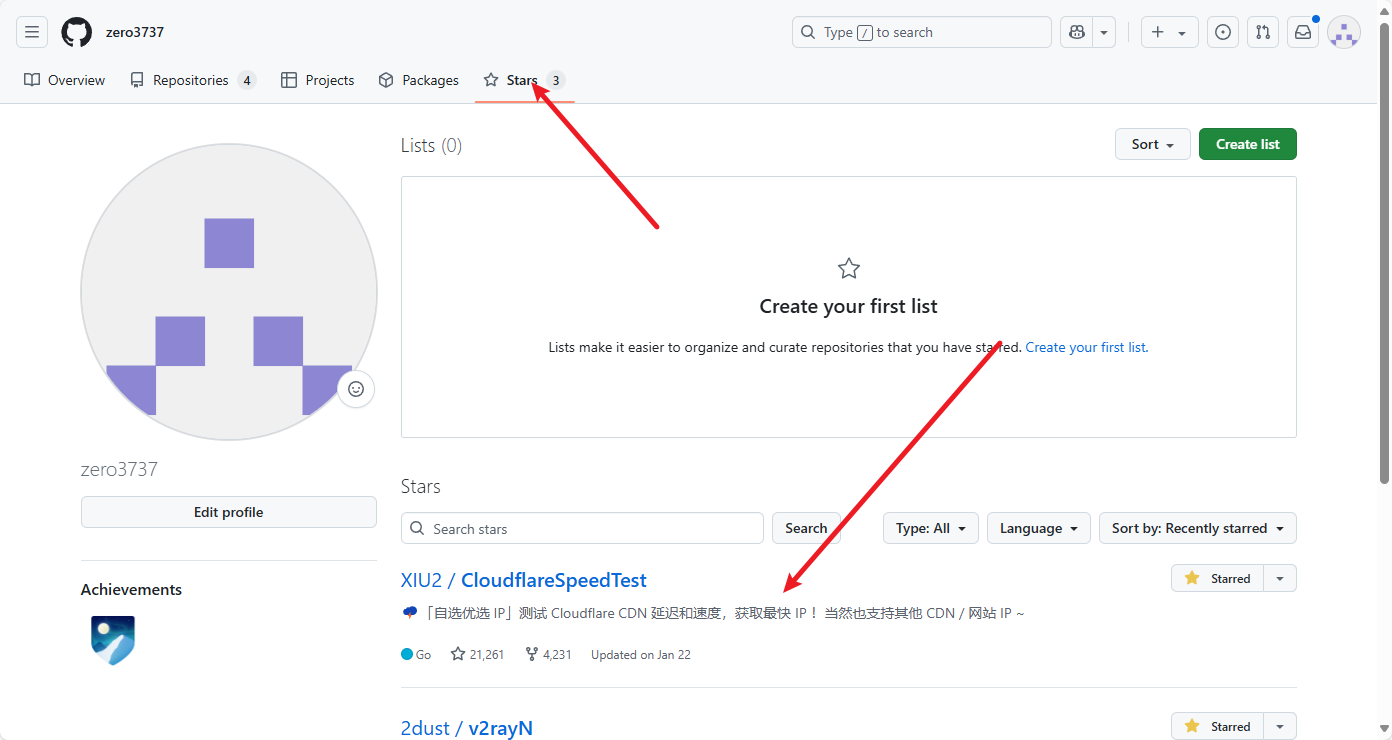Click the large profile avatar image
The width and height of the screenshot is (1392, 740).
tap(229, 292)
